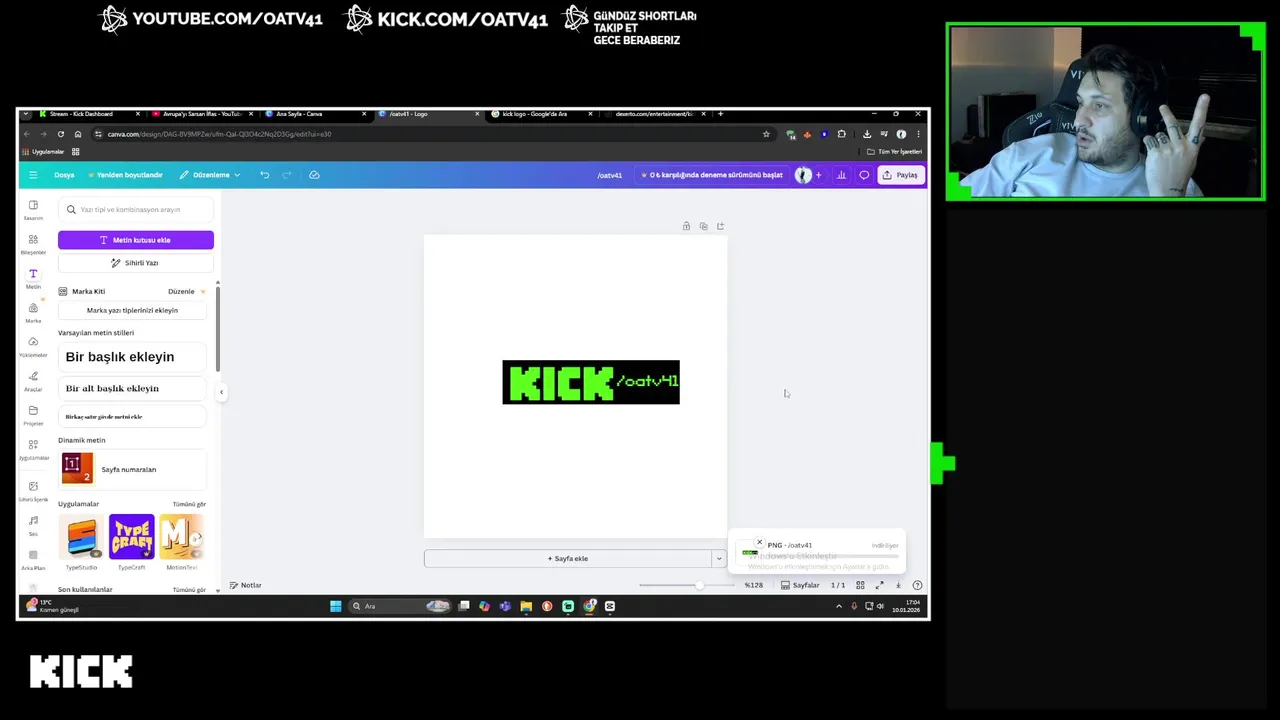1280x720 pixels.
Task: Dismiss the PNG download notification
Action: [x=759, y=543]
